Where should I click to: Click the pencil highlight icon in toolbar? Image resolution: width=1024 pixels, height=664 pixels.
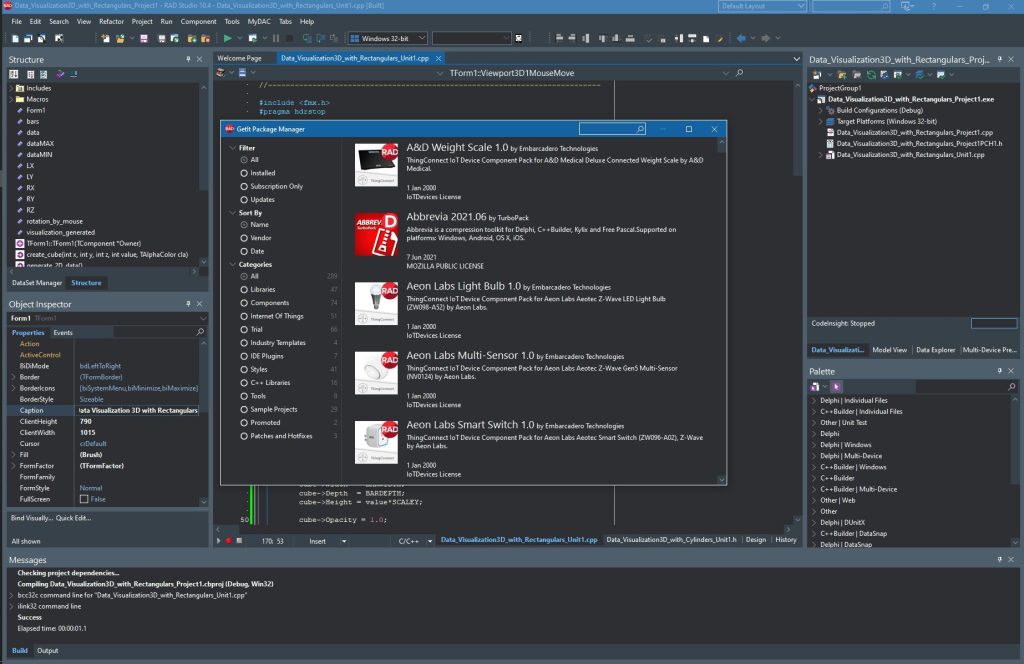pos(720,39)
